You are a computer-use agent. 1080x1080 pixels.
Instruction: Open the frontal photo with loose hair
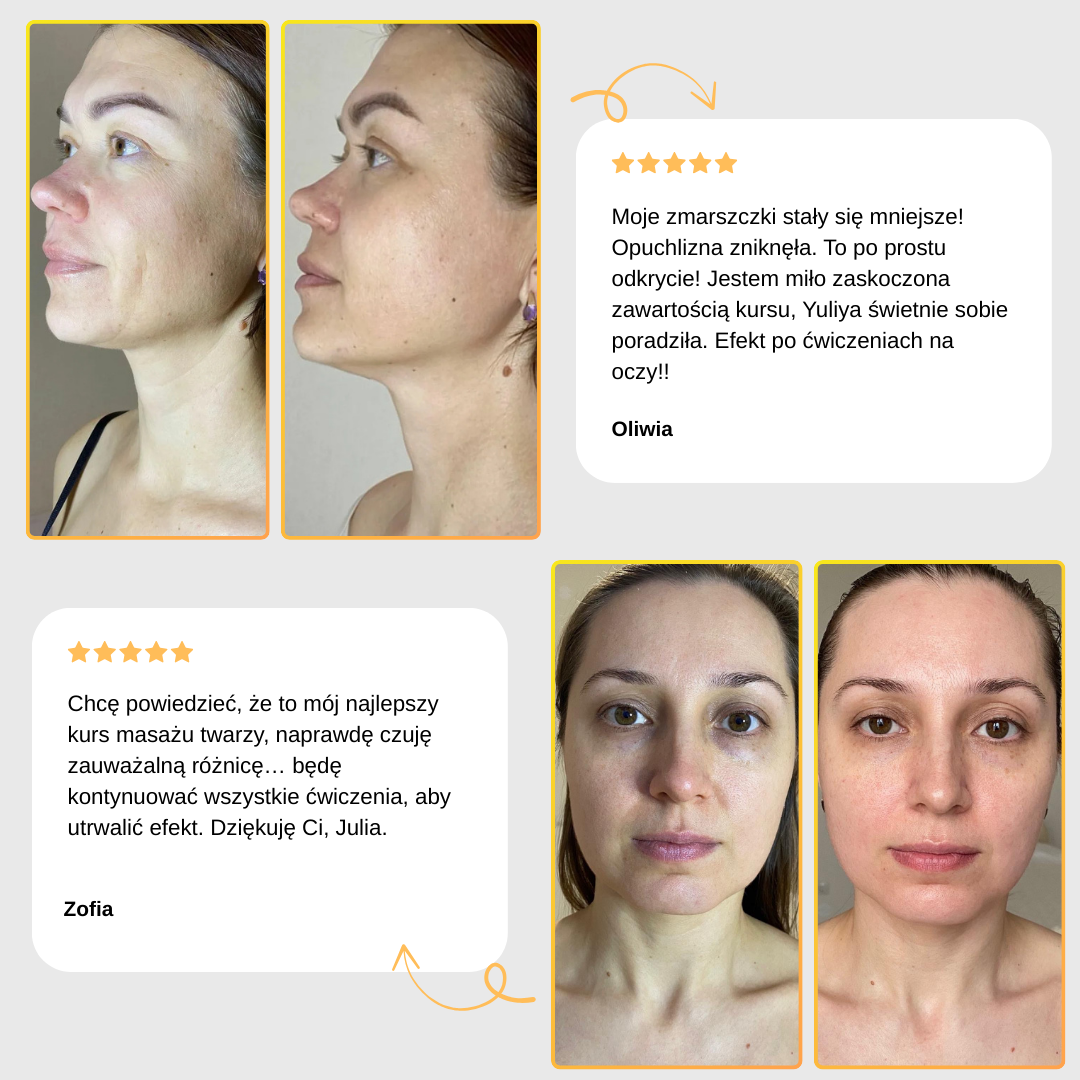[x=676, y=815]
